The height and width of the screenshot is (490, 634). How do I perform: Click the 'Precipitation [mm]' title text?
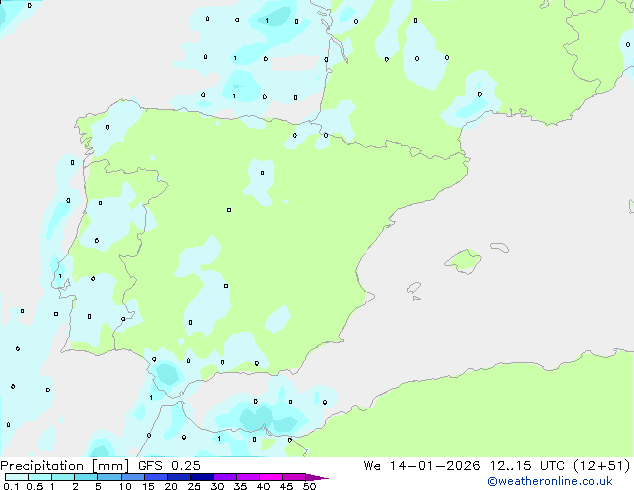[x=65, y=466]
